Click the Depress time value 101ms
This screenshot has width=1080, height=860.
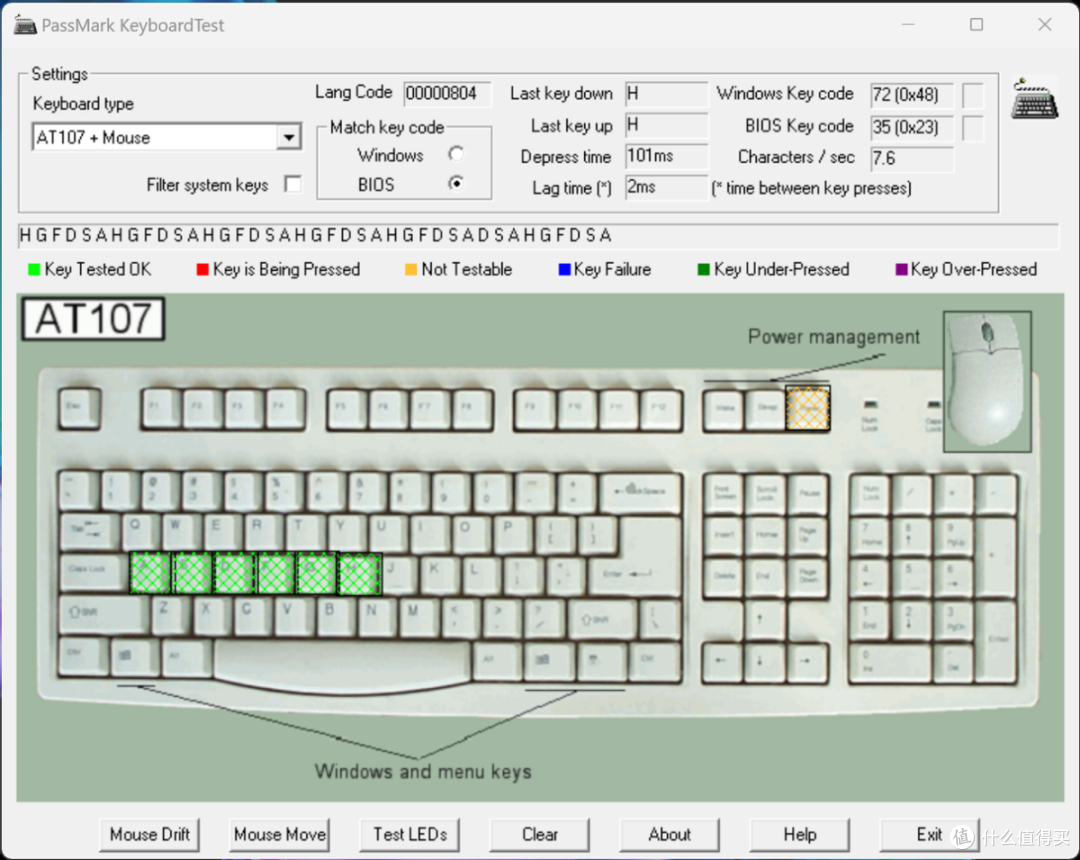(x=666, y=156)
